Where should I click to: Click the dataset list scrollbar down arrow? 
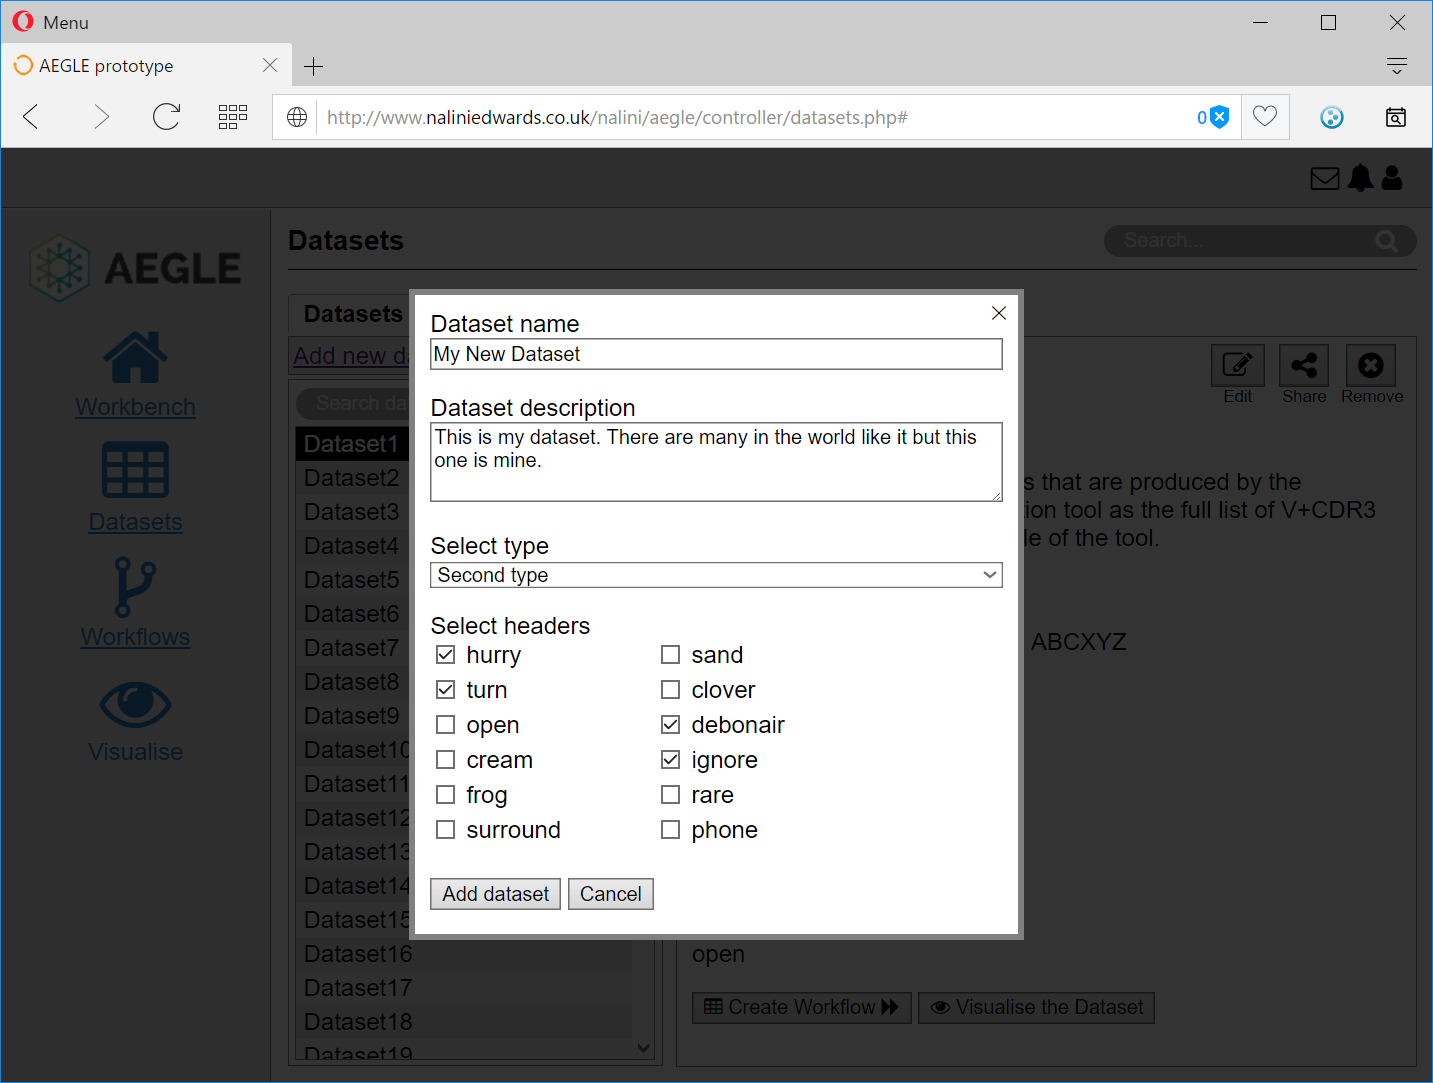click(644, 1048)
